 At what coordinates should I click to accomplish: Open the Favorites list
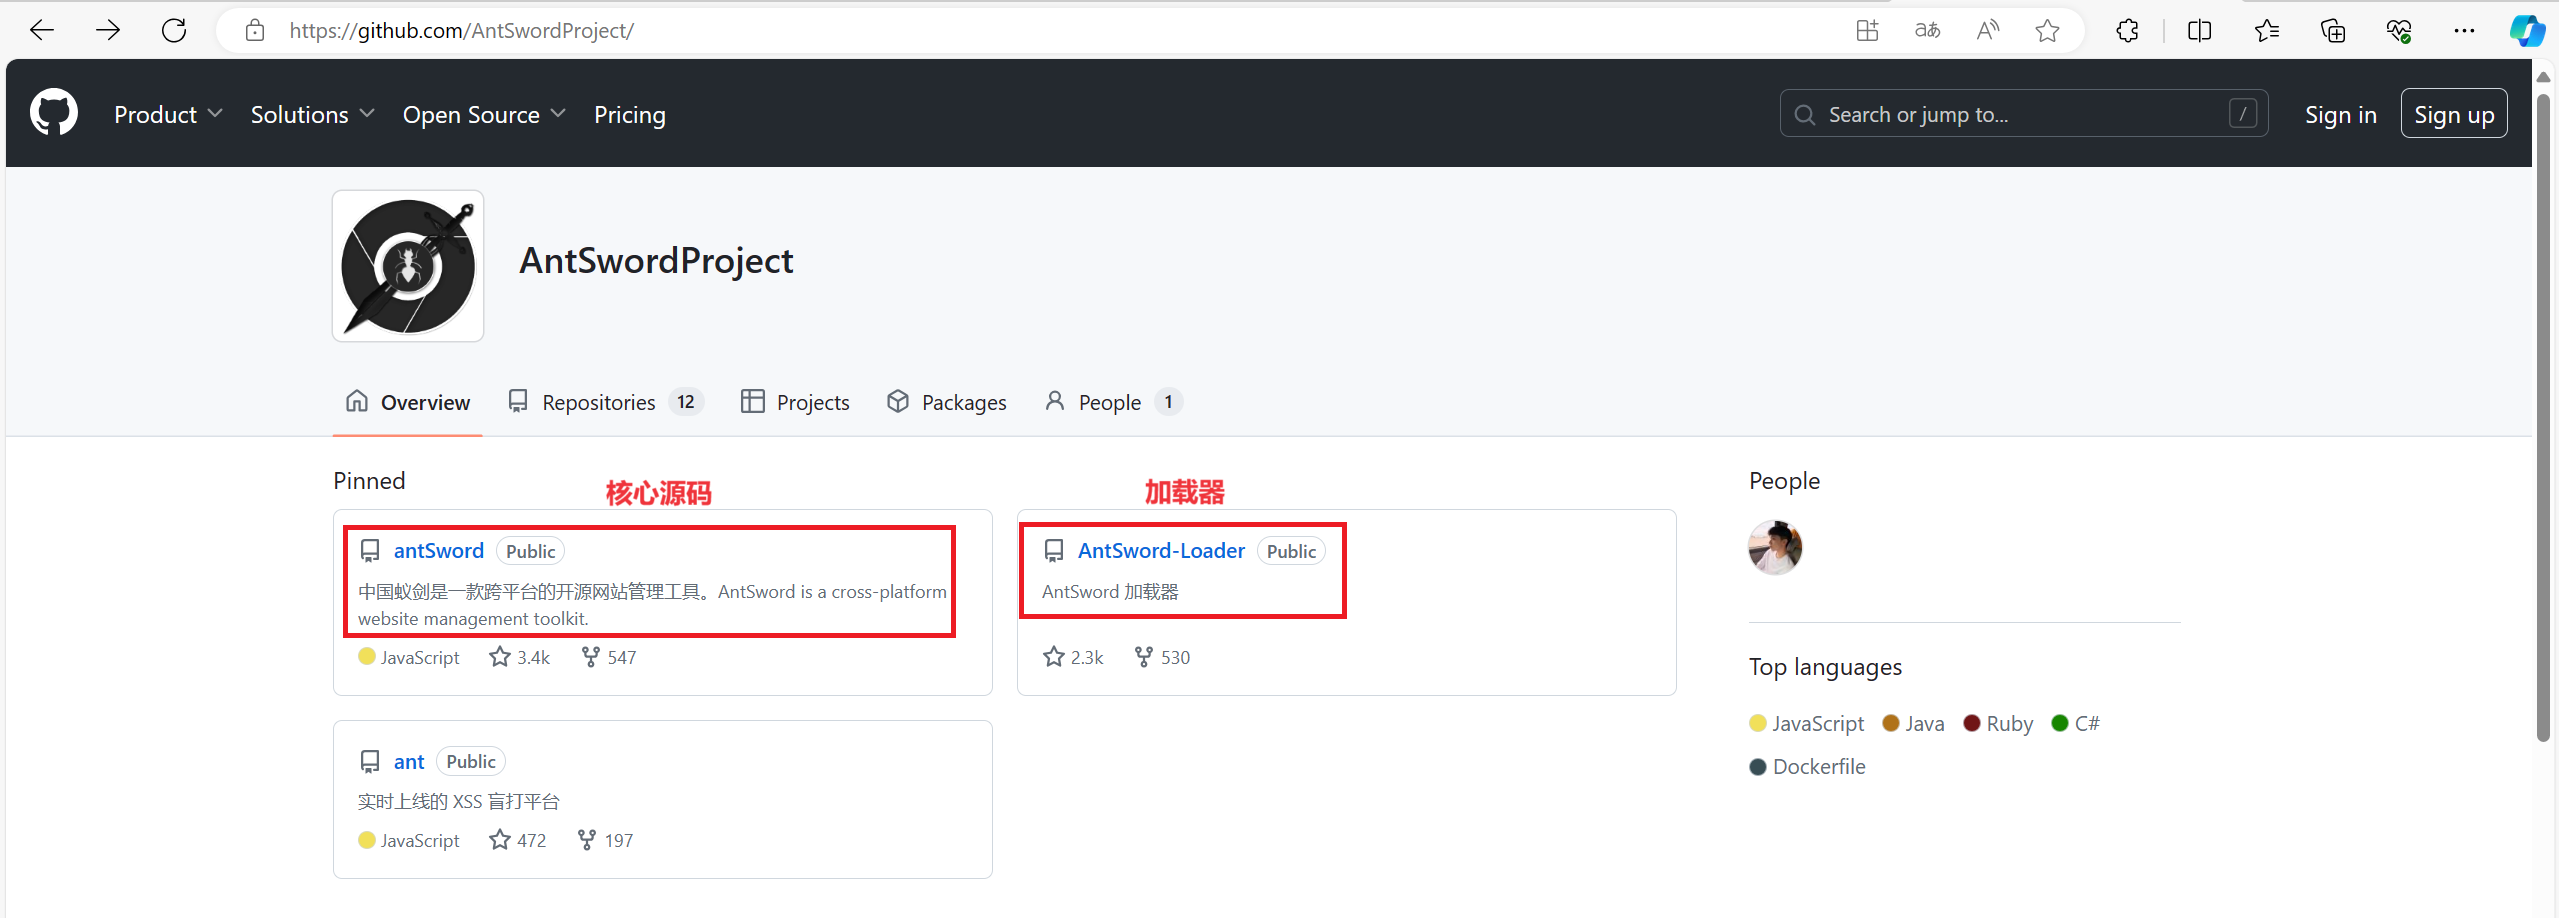[2266, 31]
